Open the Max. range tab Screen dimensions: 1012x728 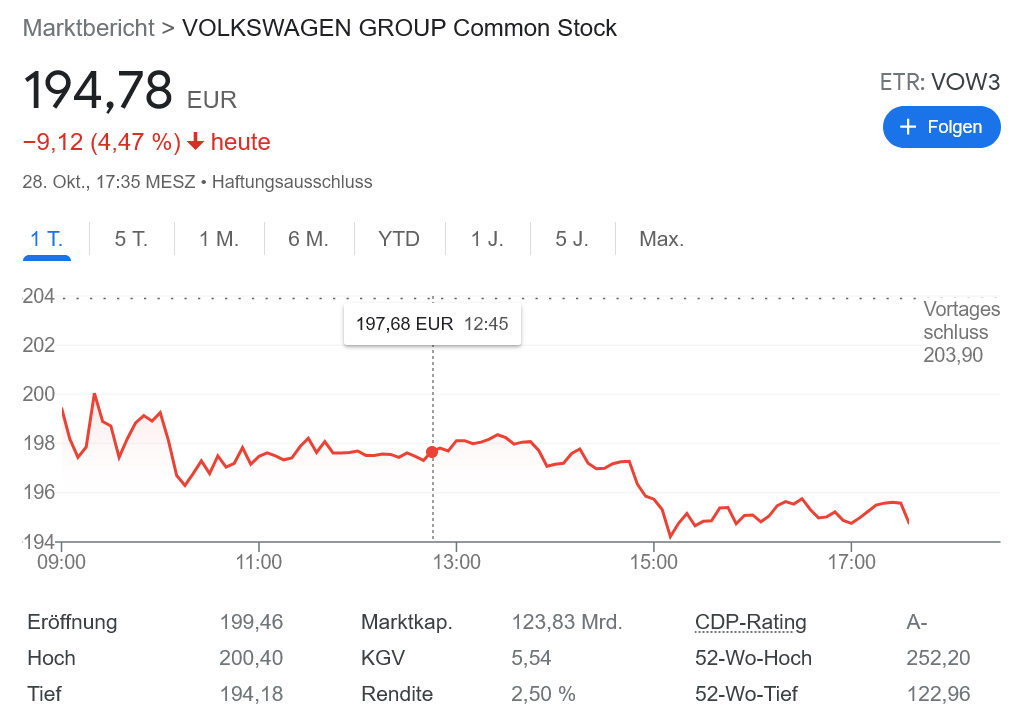point(662,239)
